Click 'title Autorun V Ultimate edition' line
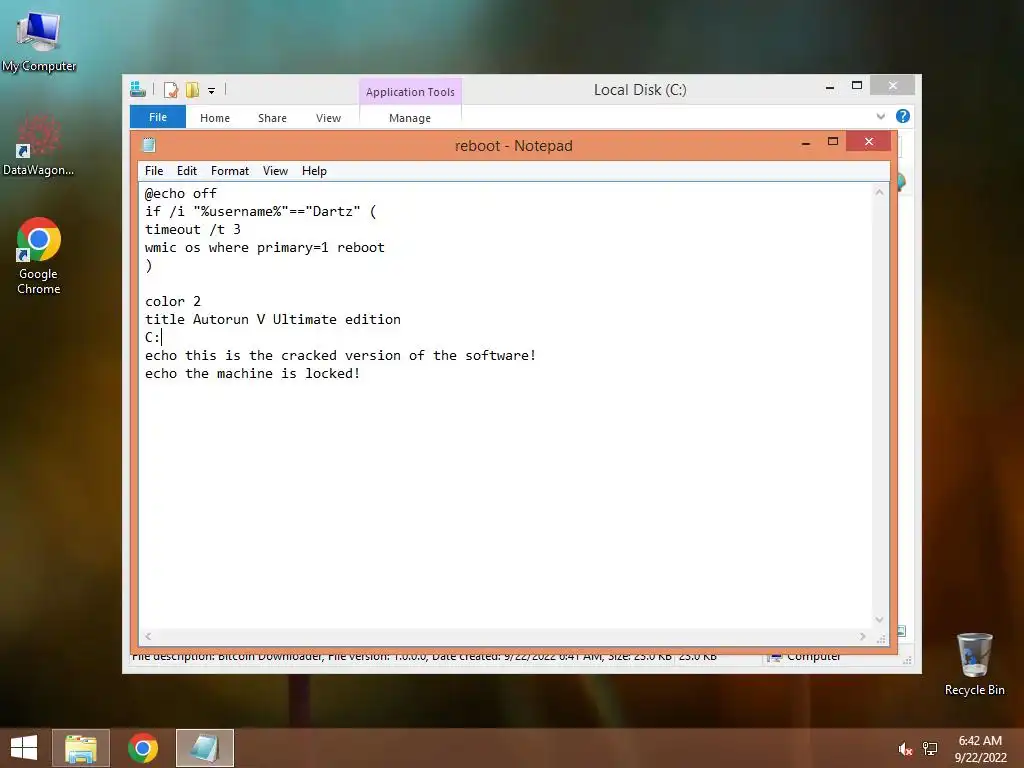Image resolution: width=1024 pixels, height=768 pixels. (x=273, y=319)
